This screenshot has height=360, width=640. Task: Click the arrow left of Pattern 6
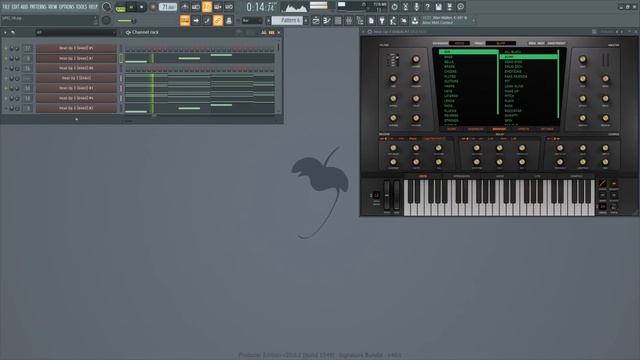click(268, 20)
